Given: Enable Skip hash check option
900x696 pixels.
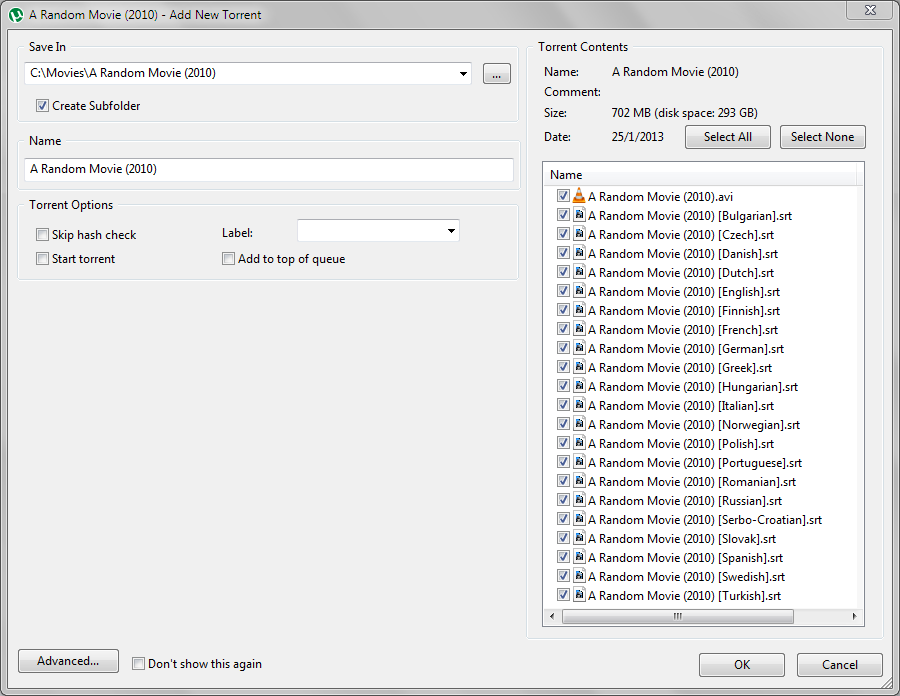Looking at the screenshot, I should [x=42, y=235].
